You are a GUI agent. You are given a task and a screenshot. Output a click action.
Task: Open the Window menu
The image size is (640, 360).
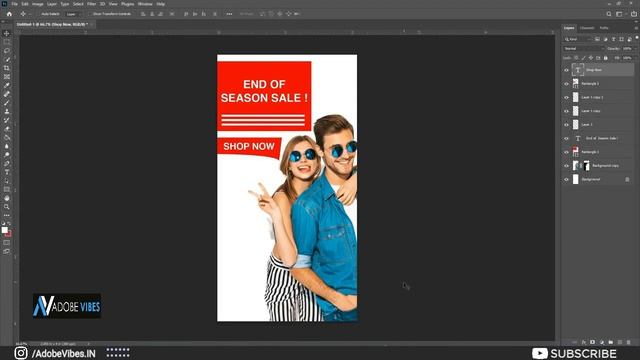tap(145, 4)
